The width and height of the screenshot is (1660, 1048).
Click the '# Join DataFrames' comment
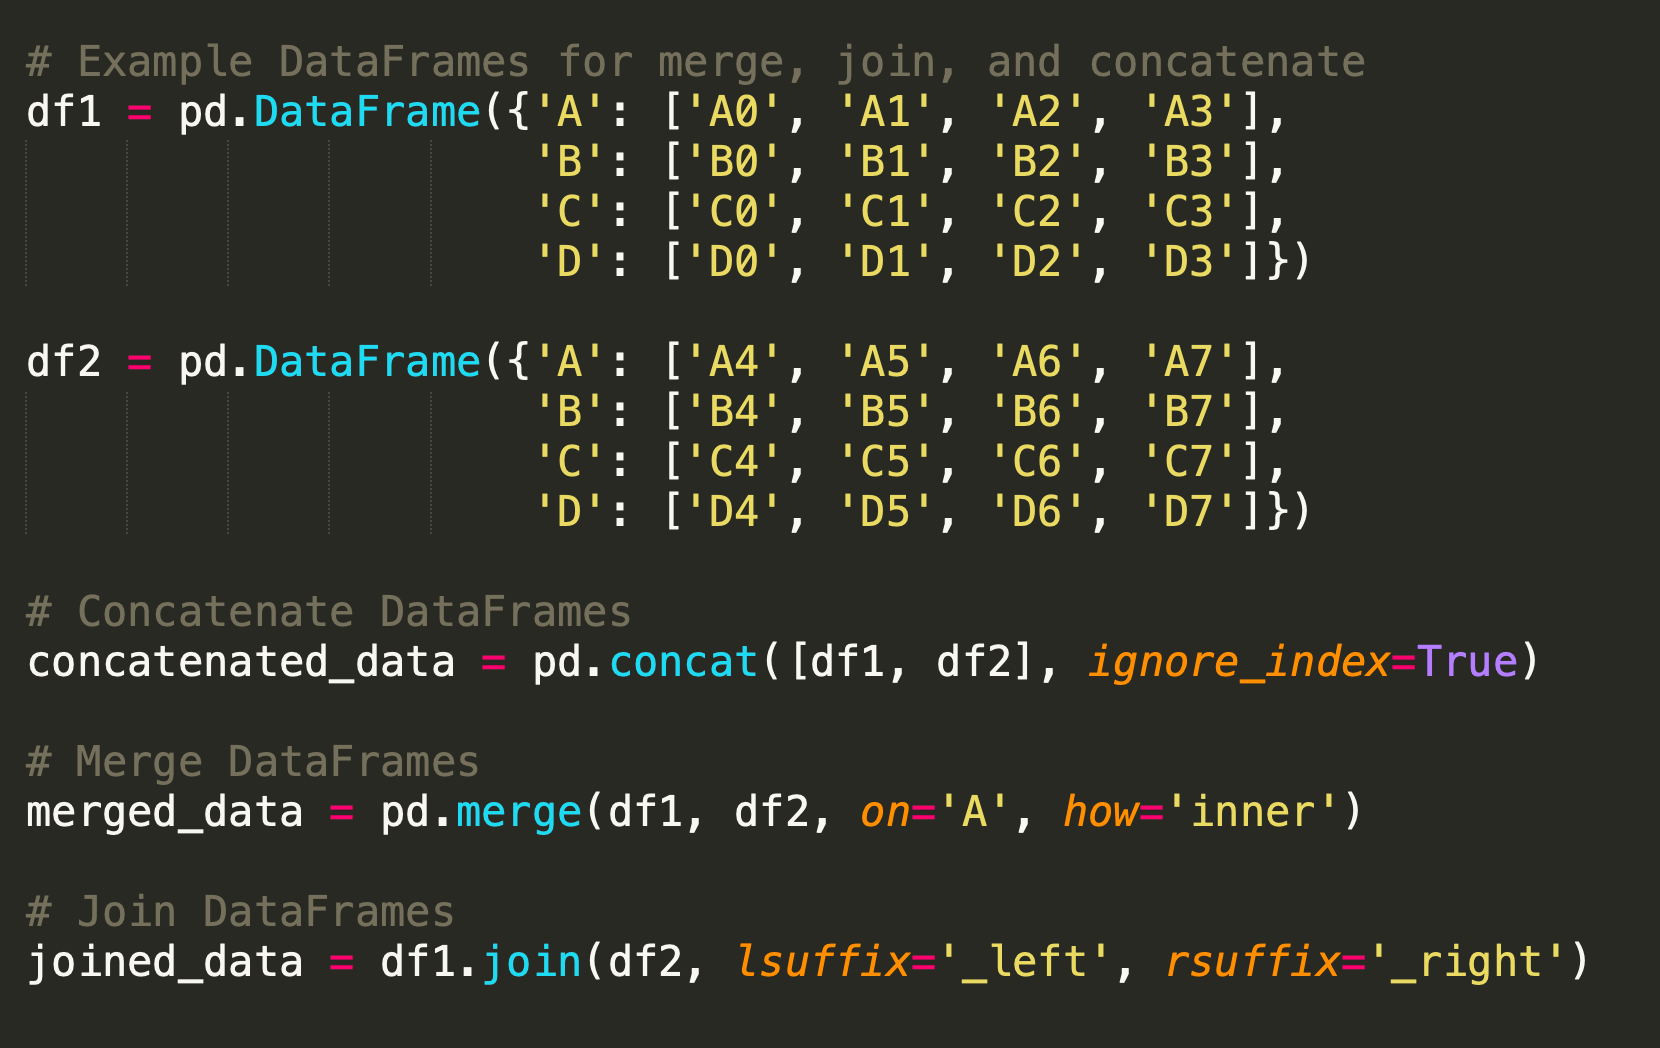click(240, 912)
